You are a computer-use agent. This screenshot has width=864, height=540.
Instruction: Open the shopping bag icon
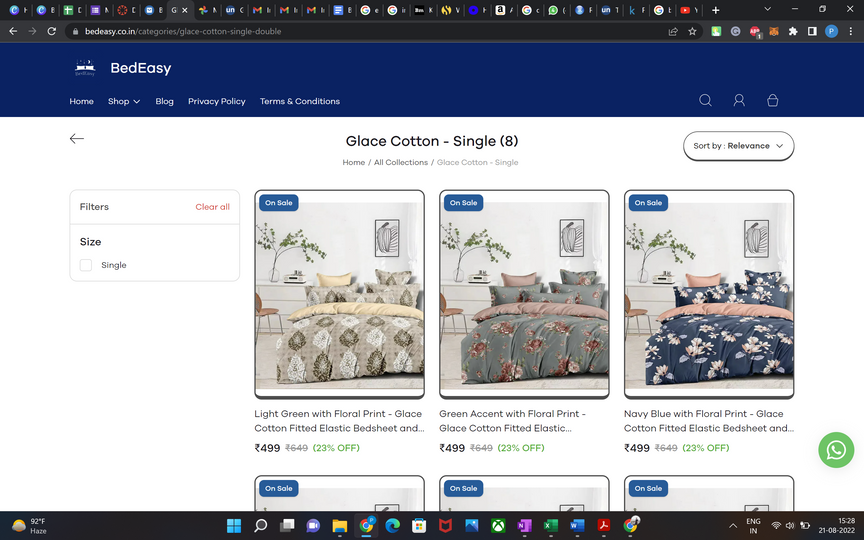(x=773, y=100)
